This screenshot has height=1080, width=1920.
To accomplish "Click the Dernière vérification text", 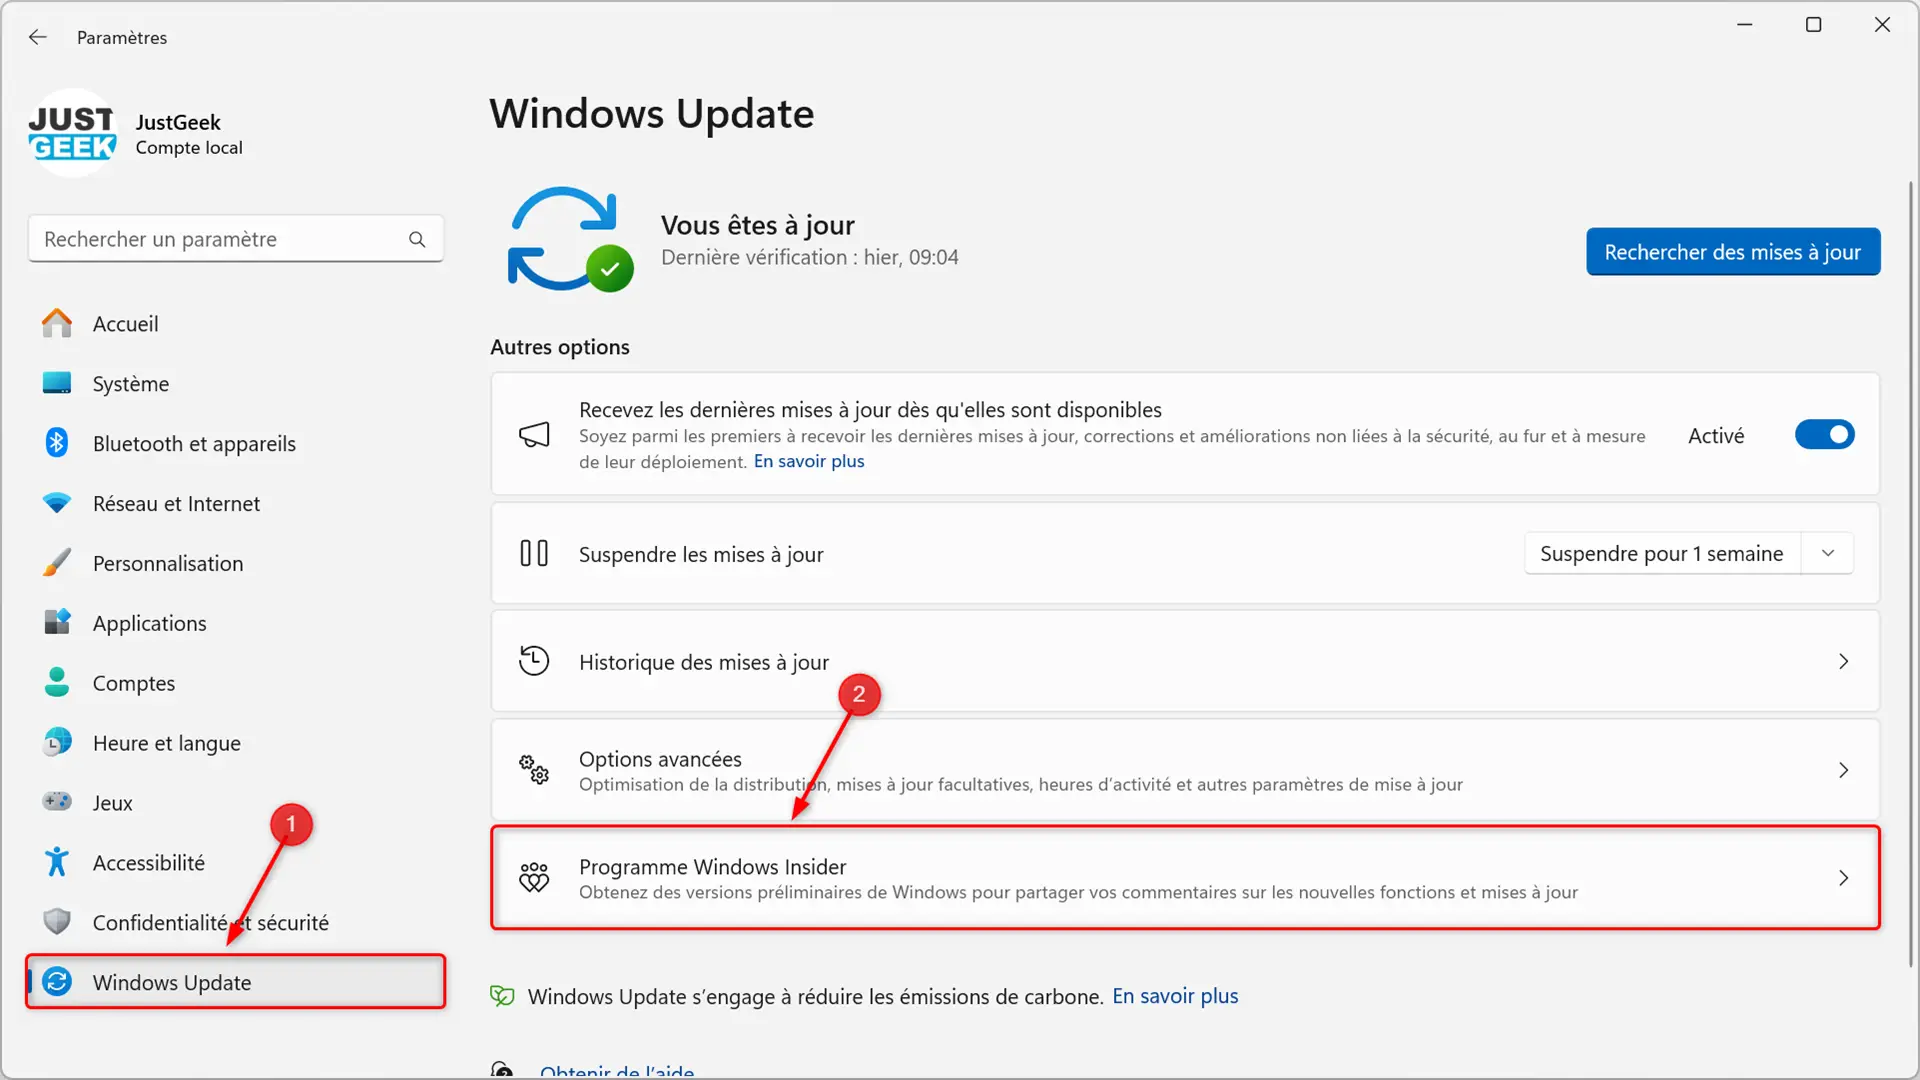I will point(809,257).
